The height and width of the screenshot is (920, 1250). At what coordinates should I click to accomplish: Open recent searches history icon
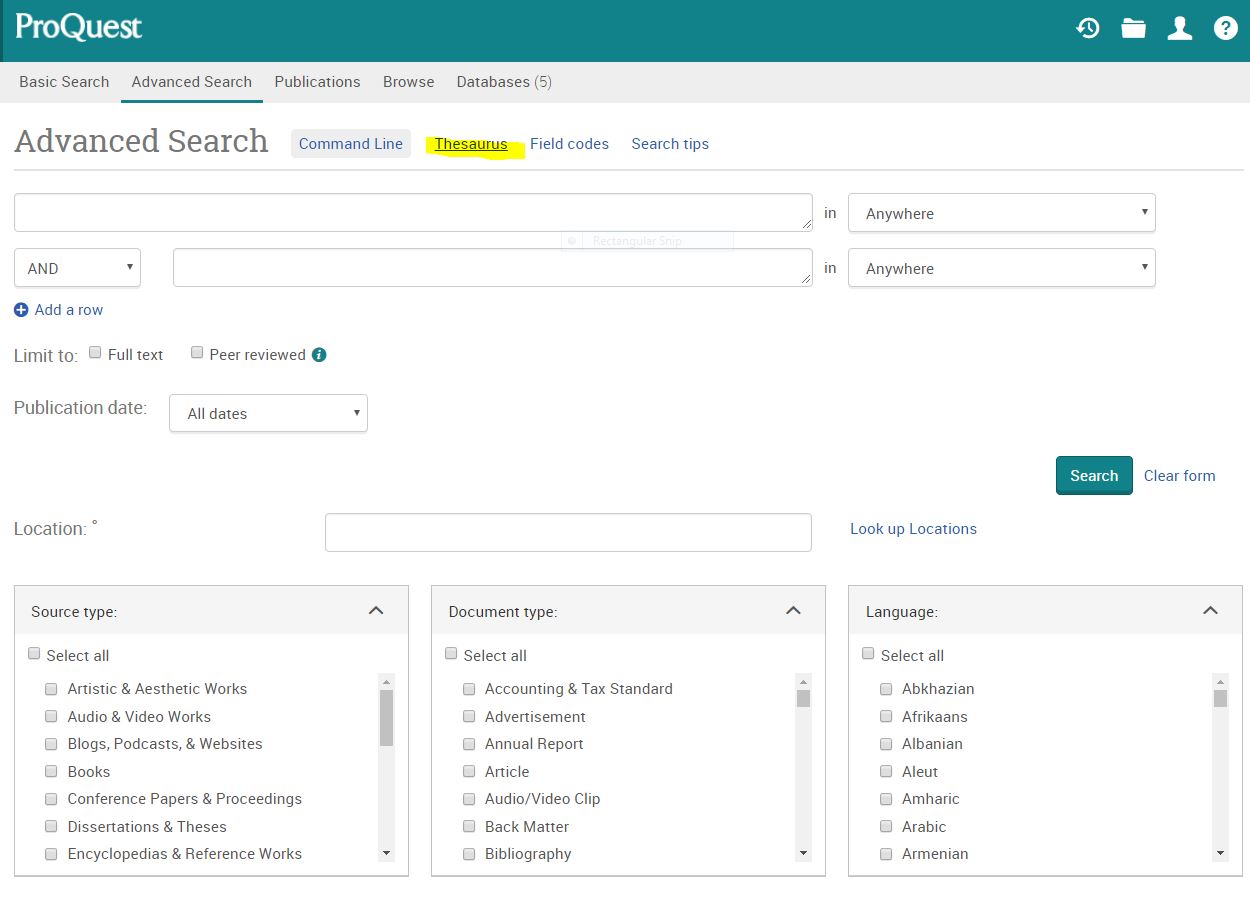tap(1088, 29)
